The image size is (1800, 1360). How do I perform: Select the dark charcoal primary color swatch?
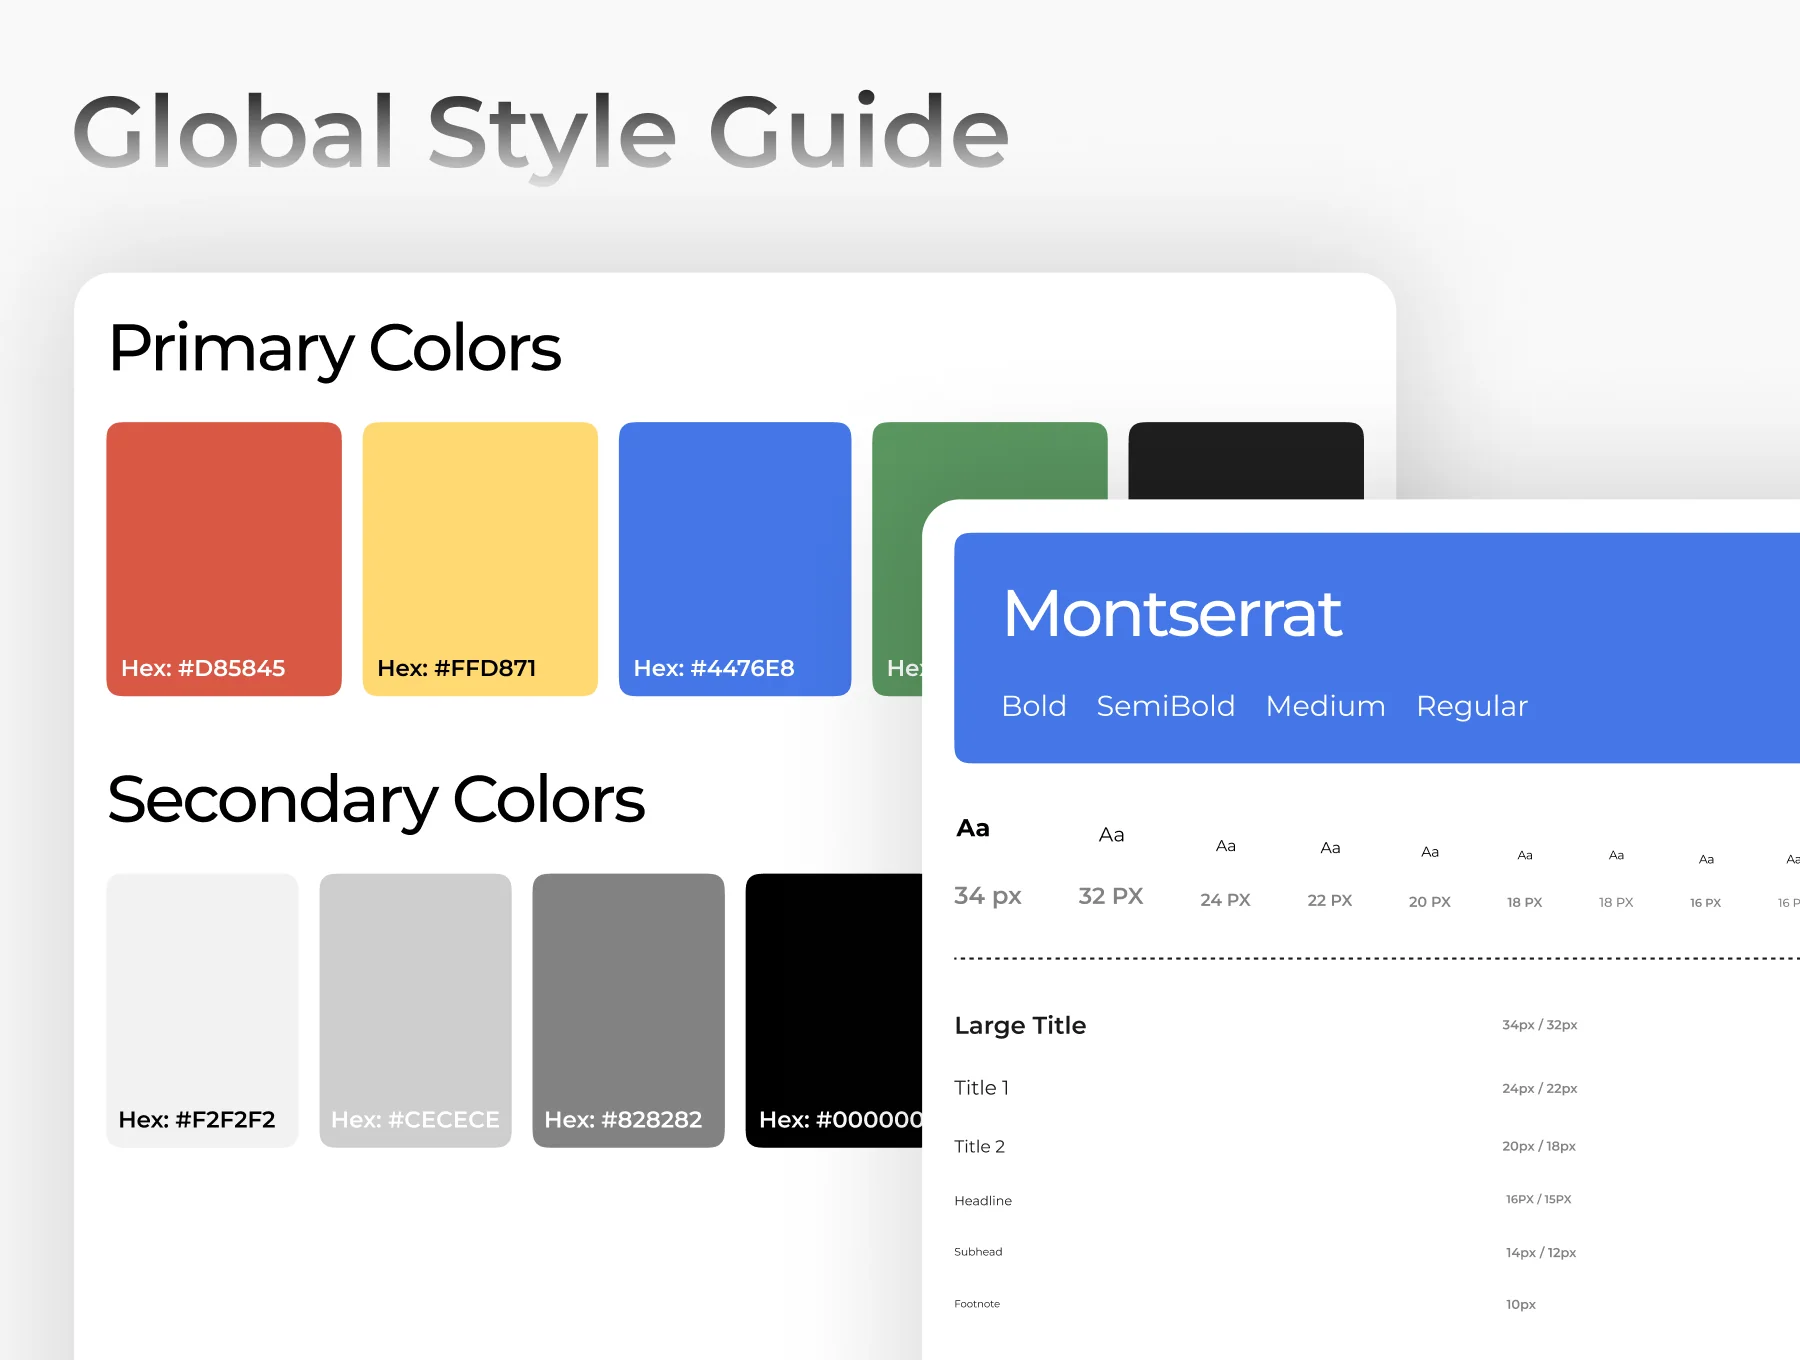(1246, 460)
